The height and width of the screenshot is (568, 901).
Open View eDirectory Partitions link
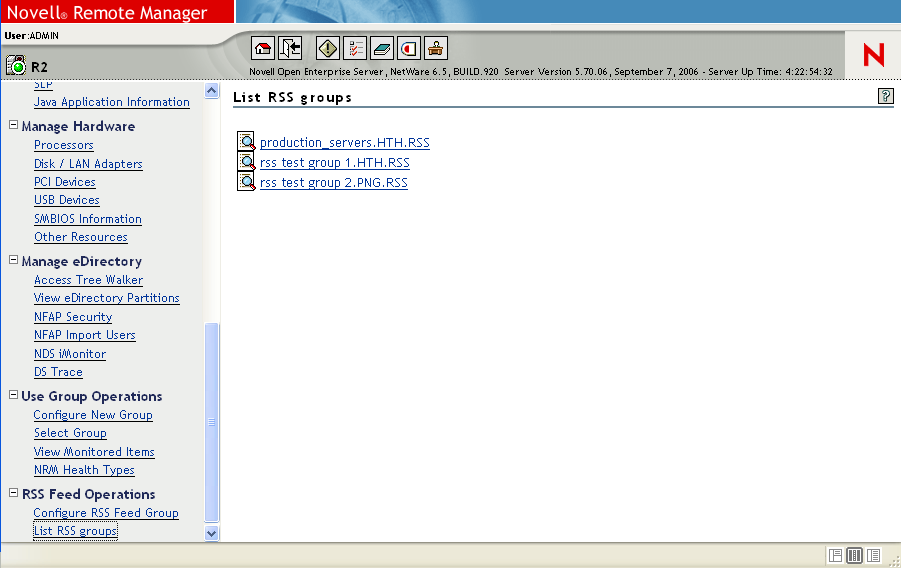[x=107, y=298]
